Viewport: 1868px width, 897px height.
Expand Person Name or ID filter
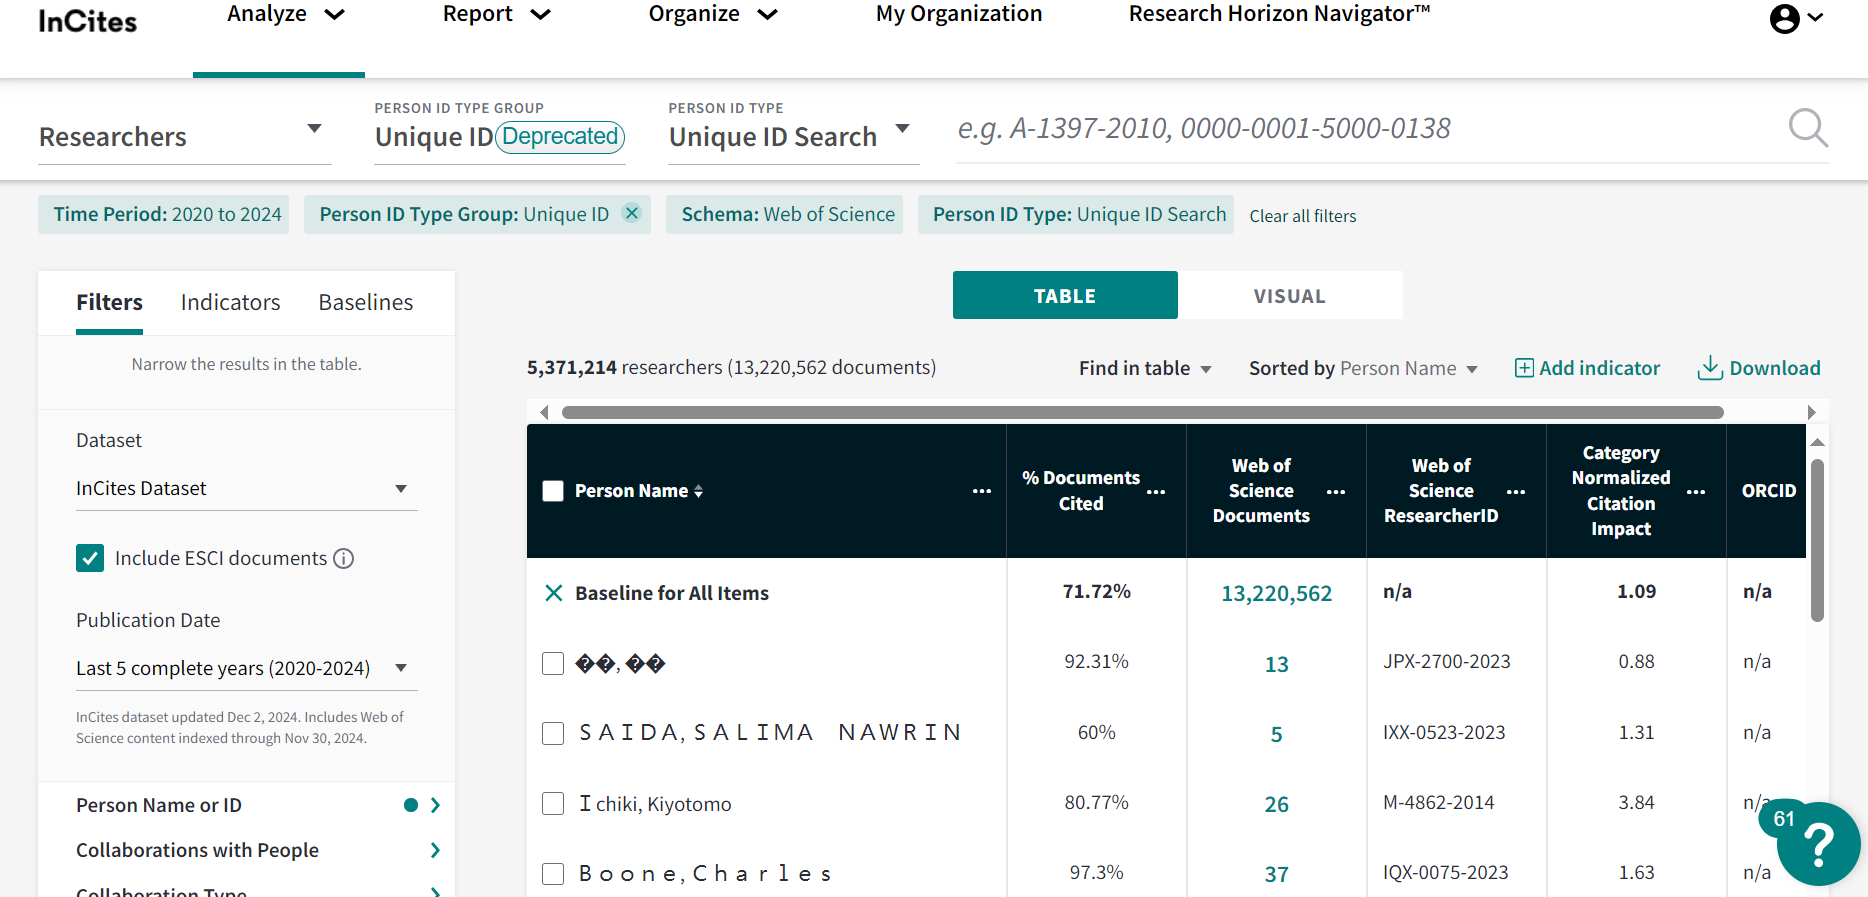click(258, 805)
